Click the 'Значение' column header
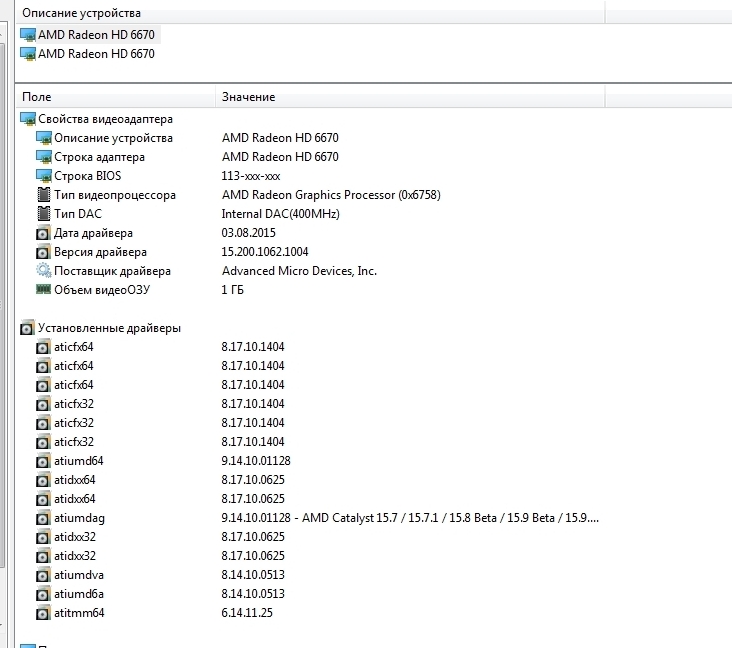This screenshot has width=732, height=648. point(248,97)
